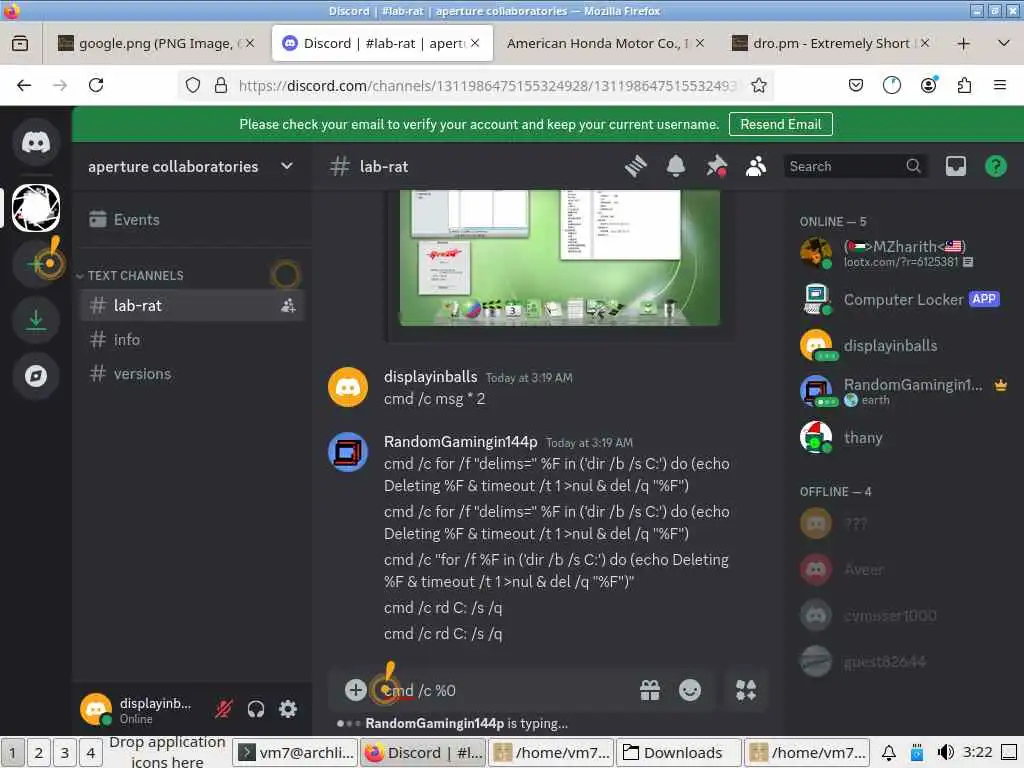Open the Threads icon in channel header
Viewport: 1024px width, 768px height.
[x=635, y=167]
